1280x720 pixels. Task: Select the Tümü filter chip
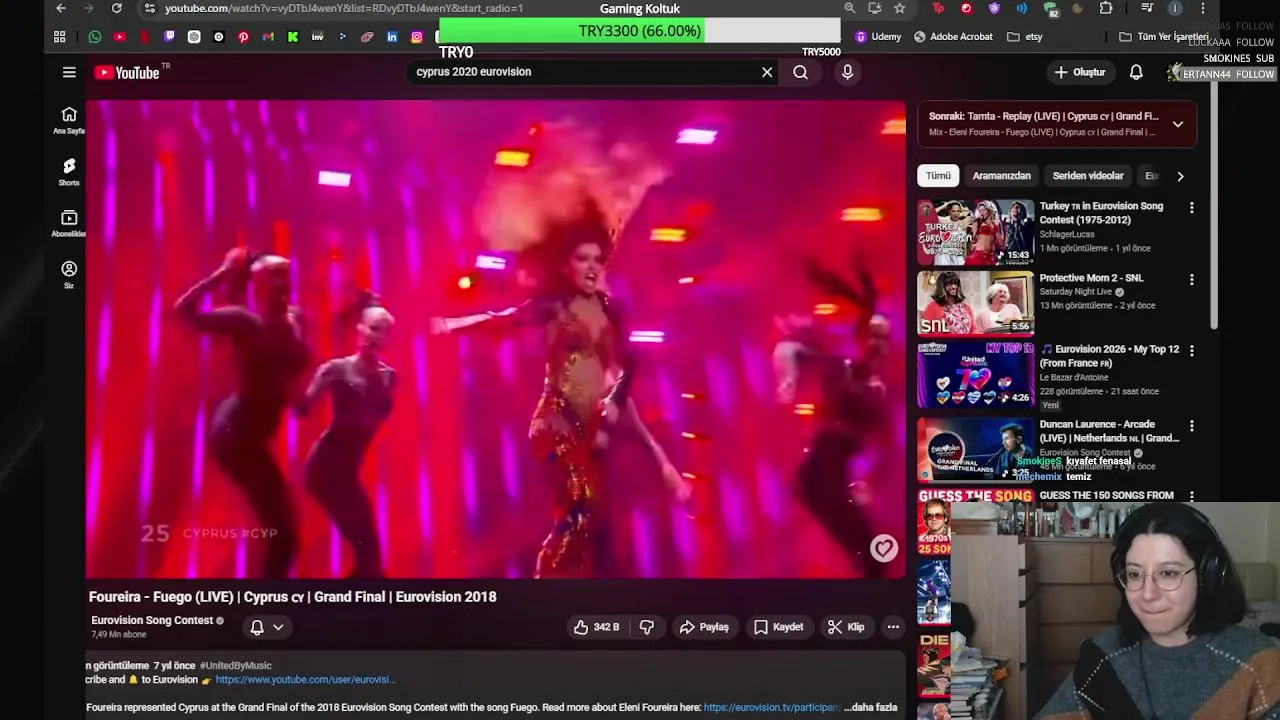coord(938,176)
